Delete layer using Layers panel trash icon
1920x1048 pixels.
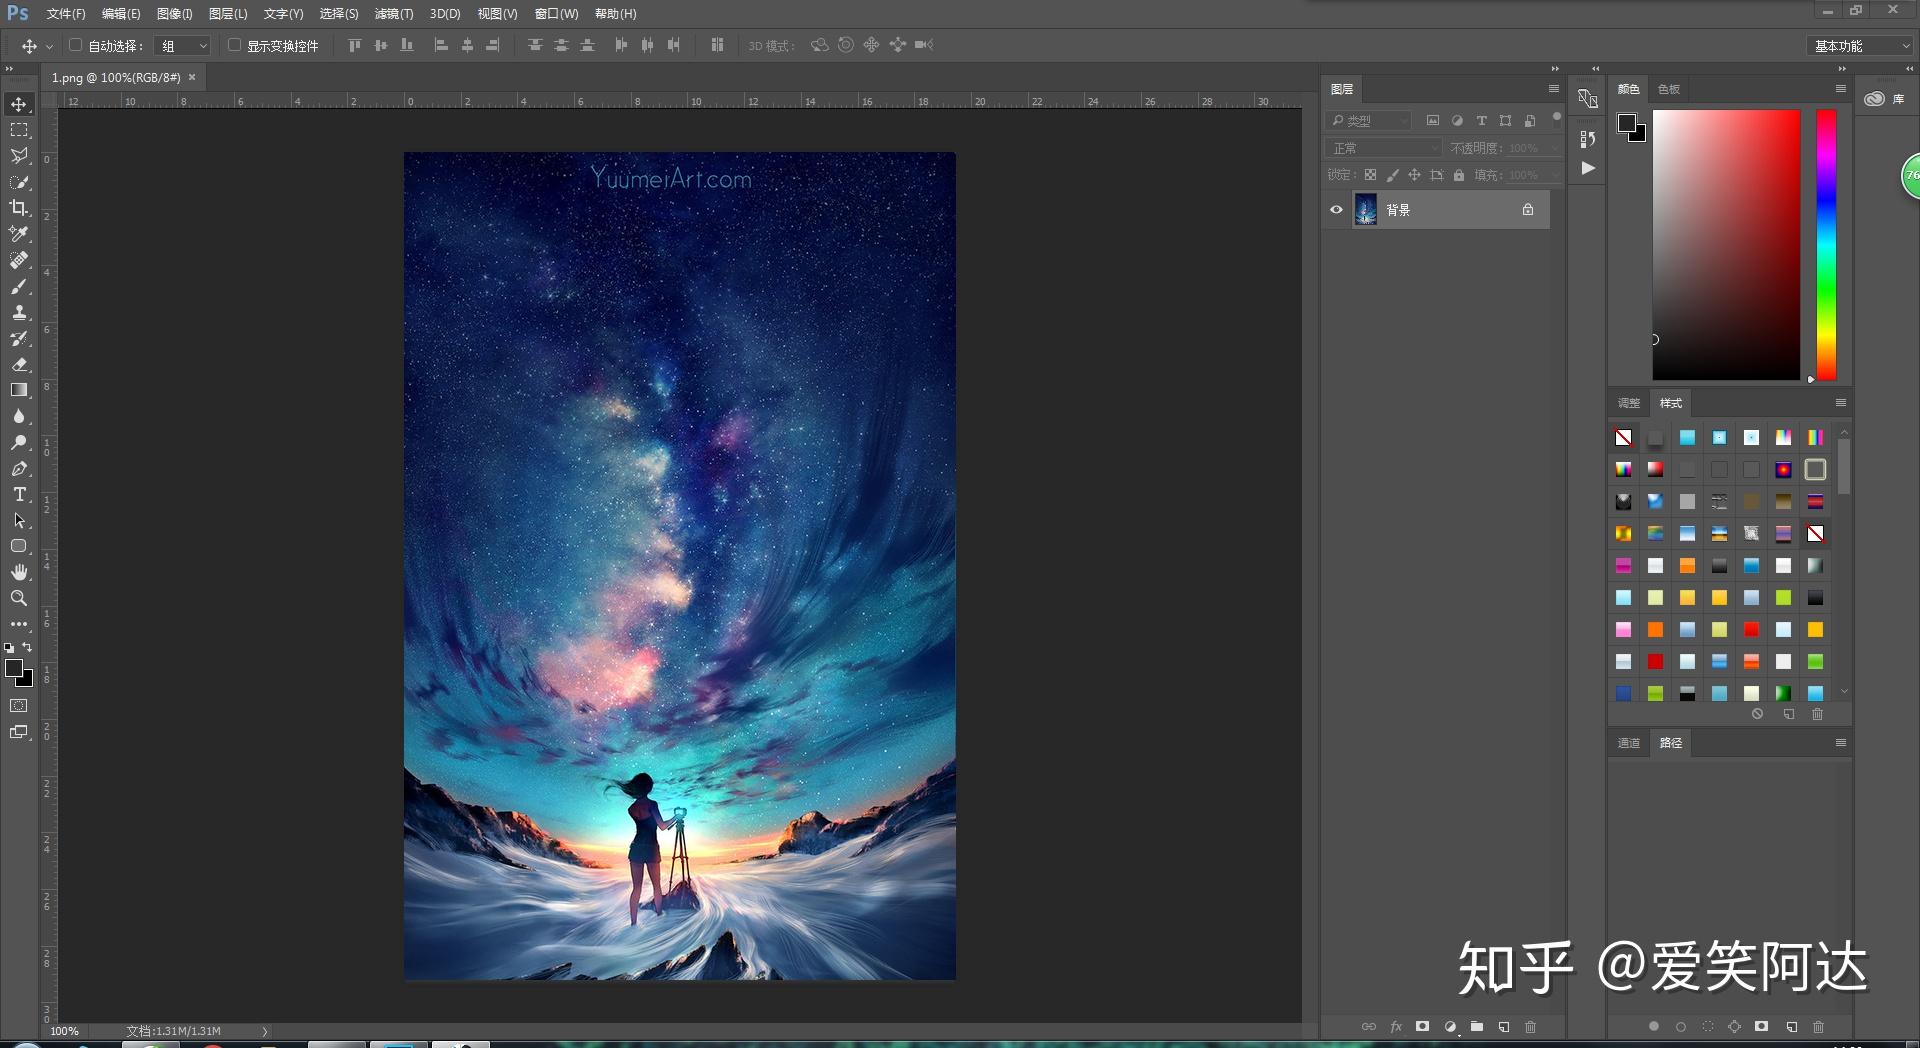click(1530, 1026)
